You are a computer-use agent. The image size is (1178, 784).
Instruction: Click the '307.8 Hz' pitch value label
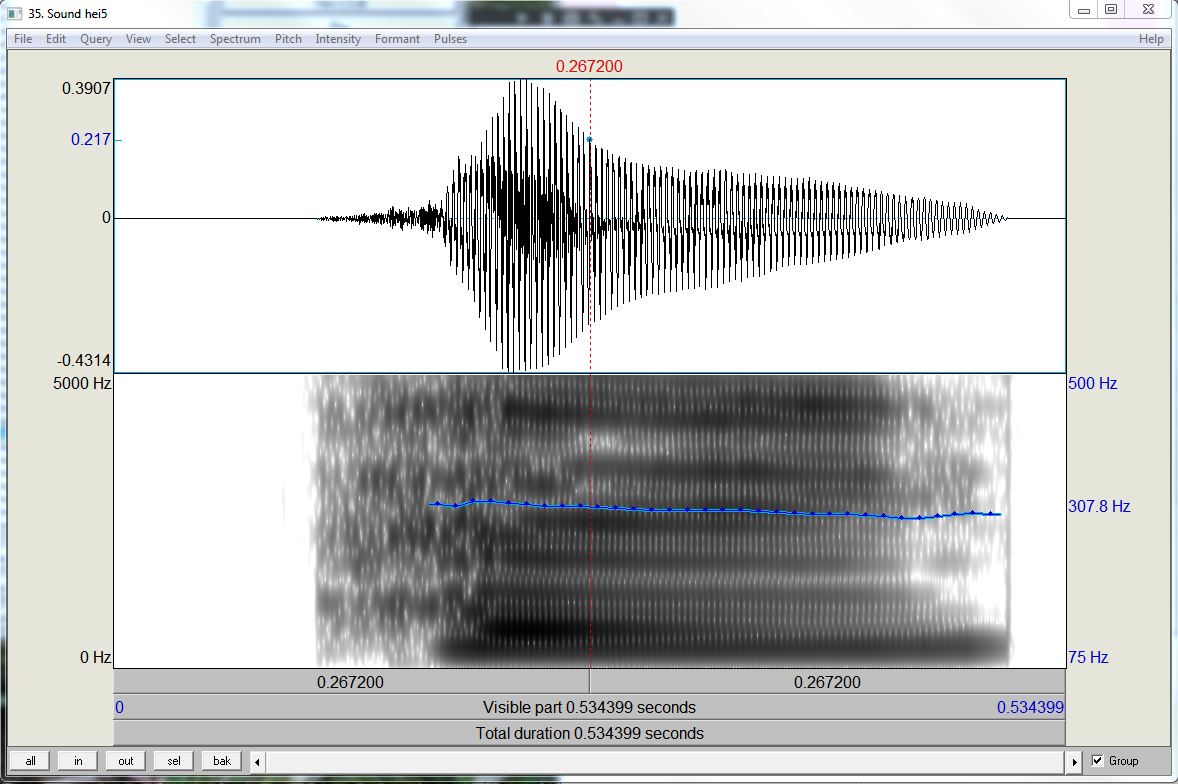(1099, 506)
